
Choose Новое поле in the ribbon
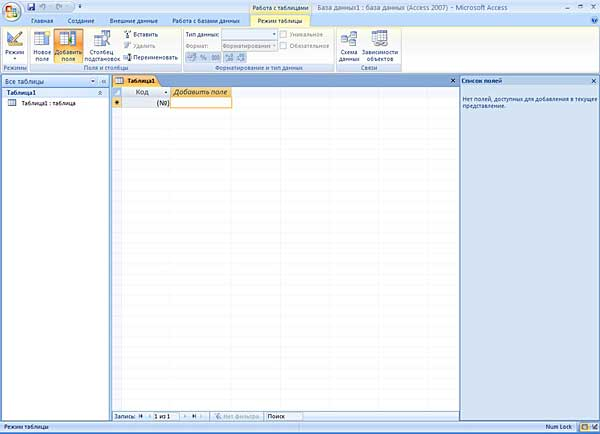pyautogui.click(x=42, y=46)
